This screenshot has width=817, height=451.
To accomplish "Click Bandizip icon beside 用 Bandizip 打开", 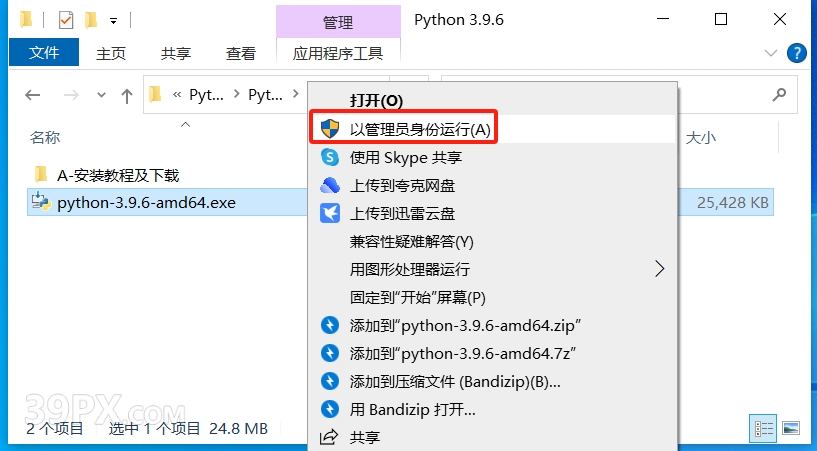I will tap(330, 409).
